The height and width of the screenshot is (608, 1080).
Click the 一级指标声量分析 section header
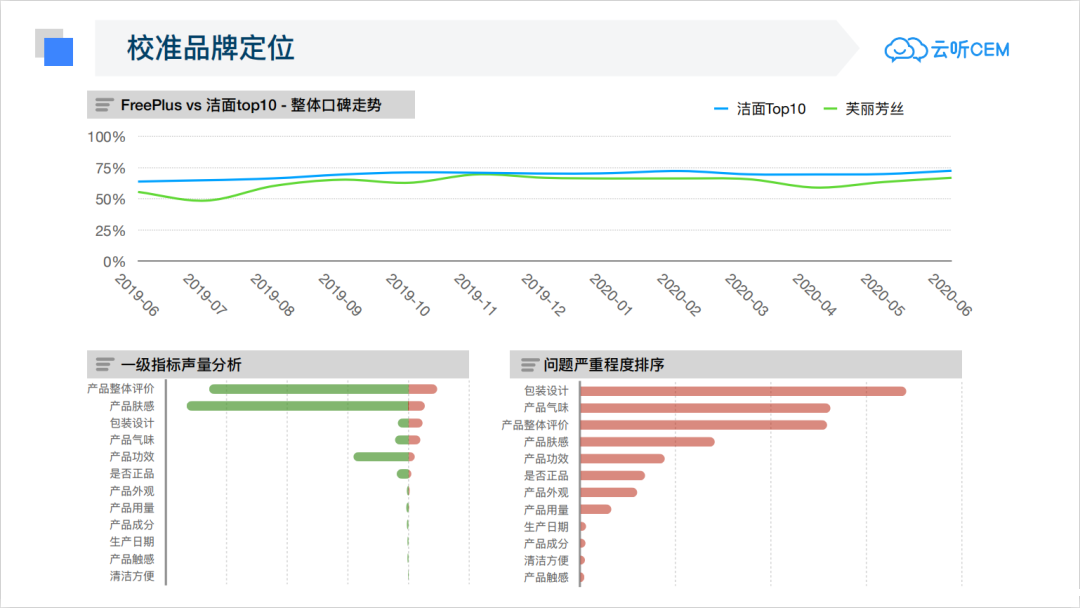(x=181, y=365)
